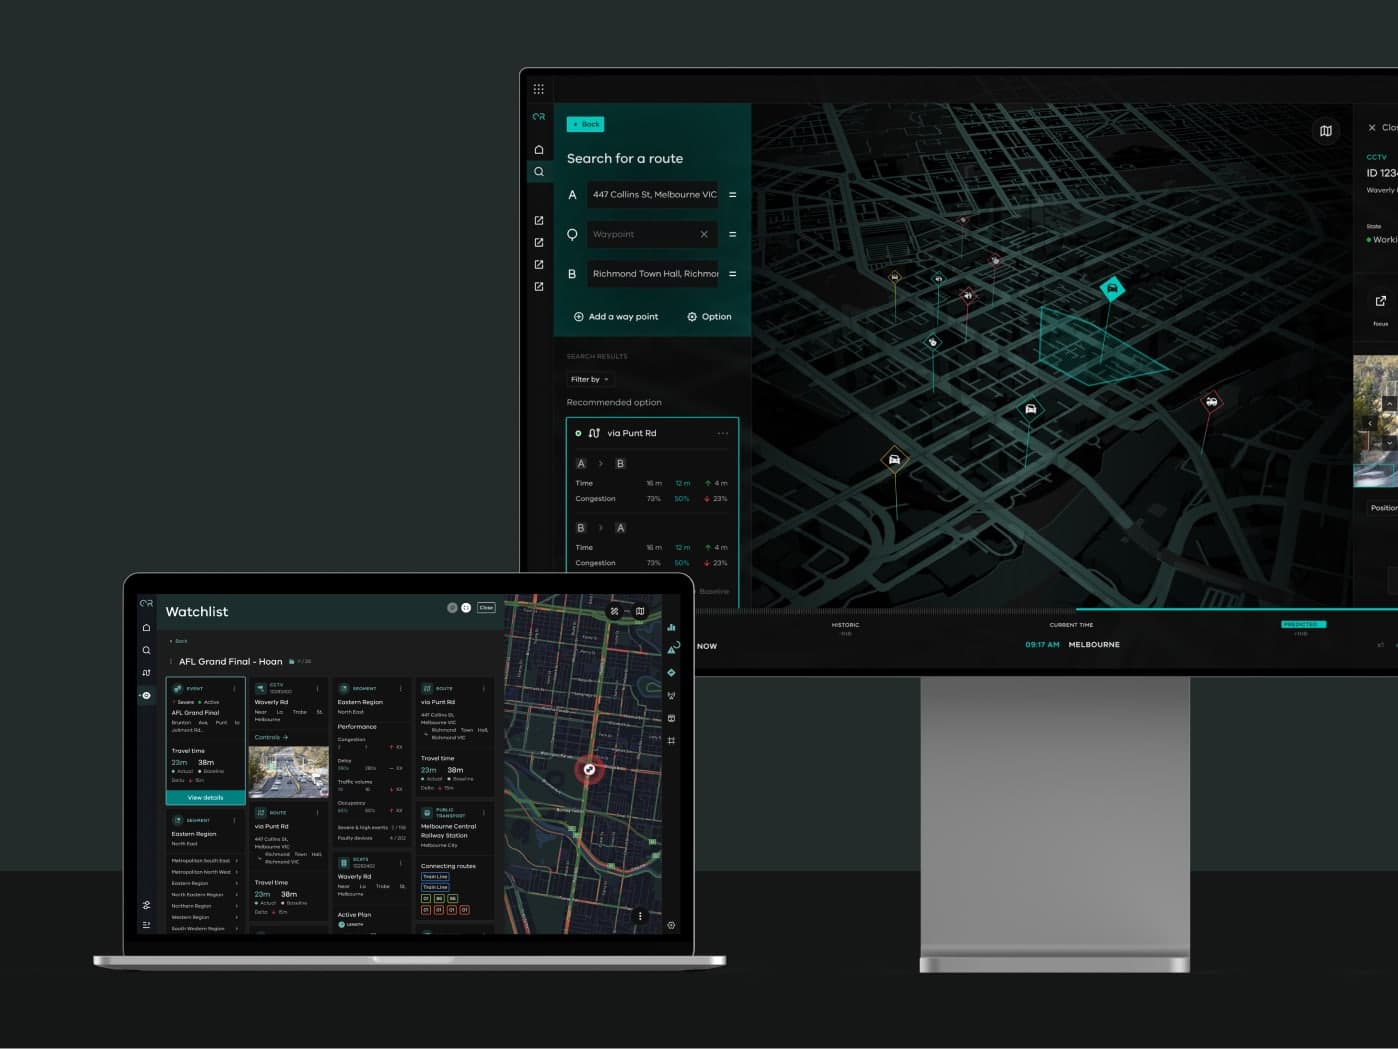Select the Historic timeline label
1398x1049 pixels.
(x=845, y=625)
